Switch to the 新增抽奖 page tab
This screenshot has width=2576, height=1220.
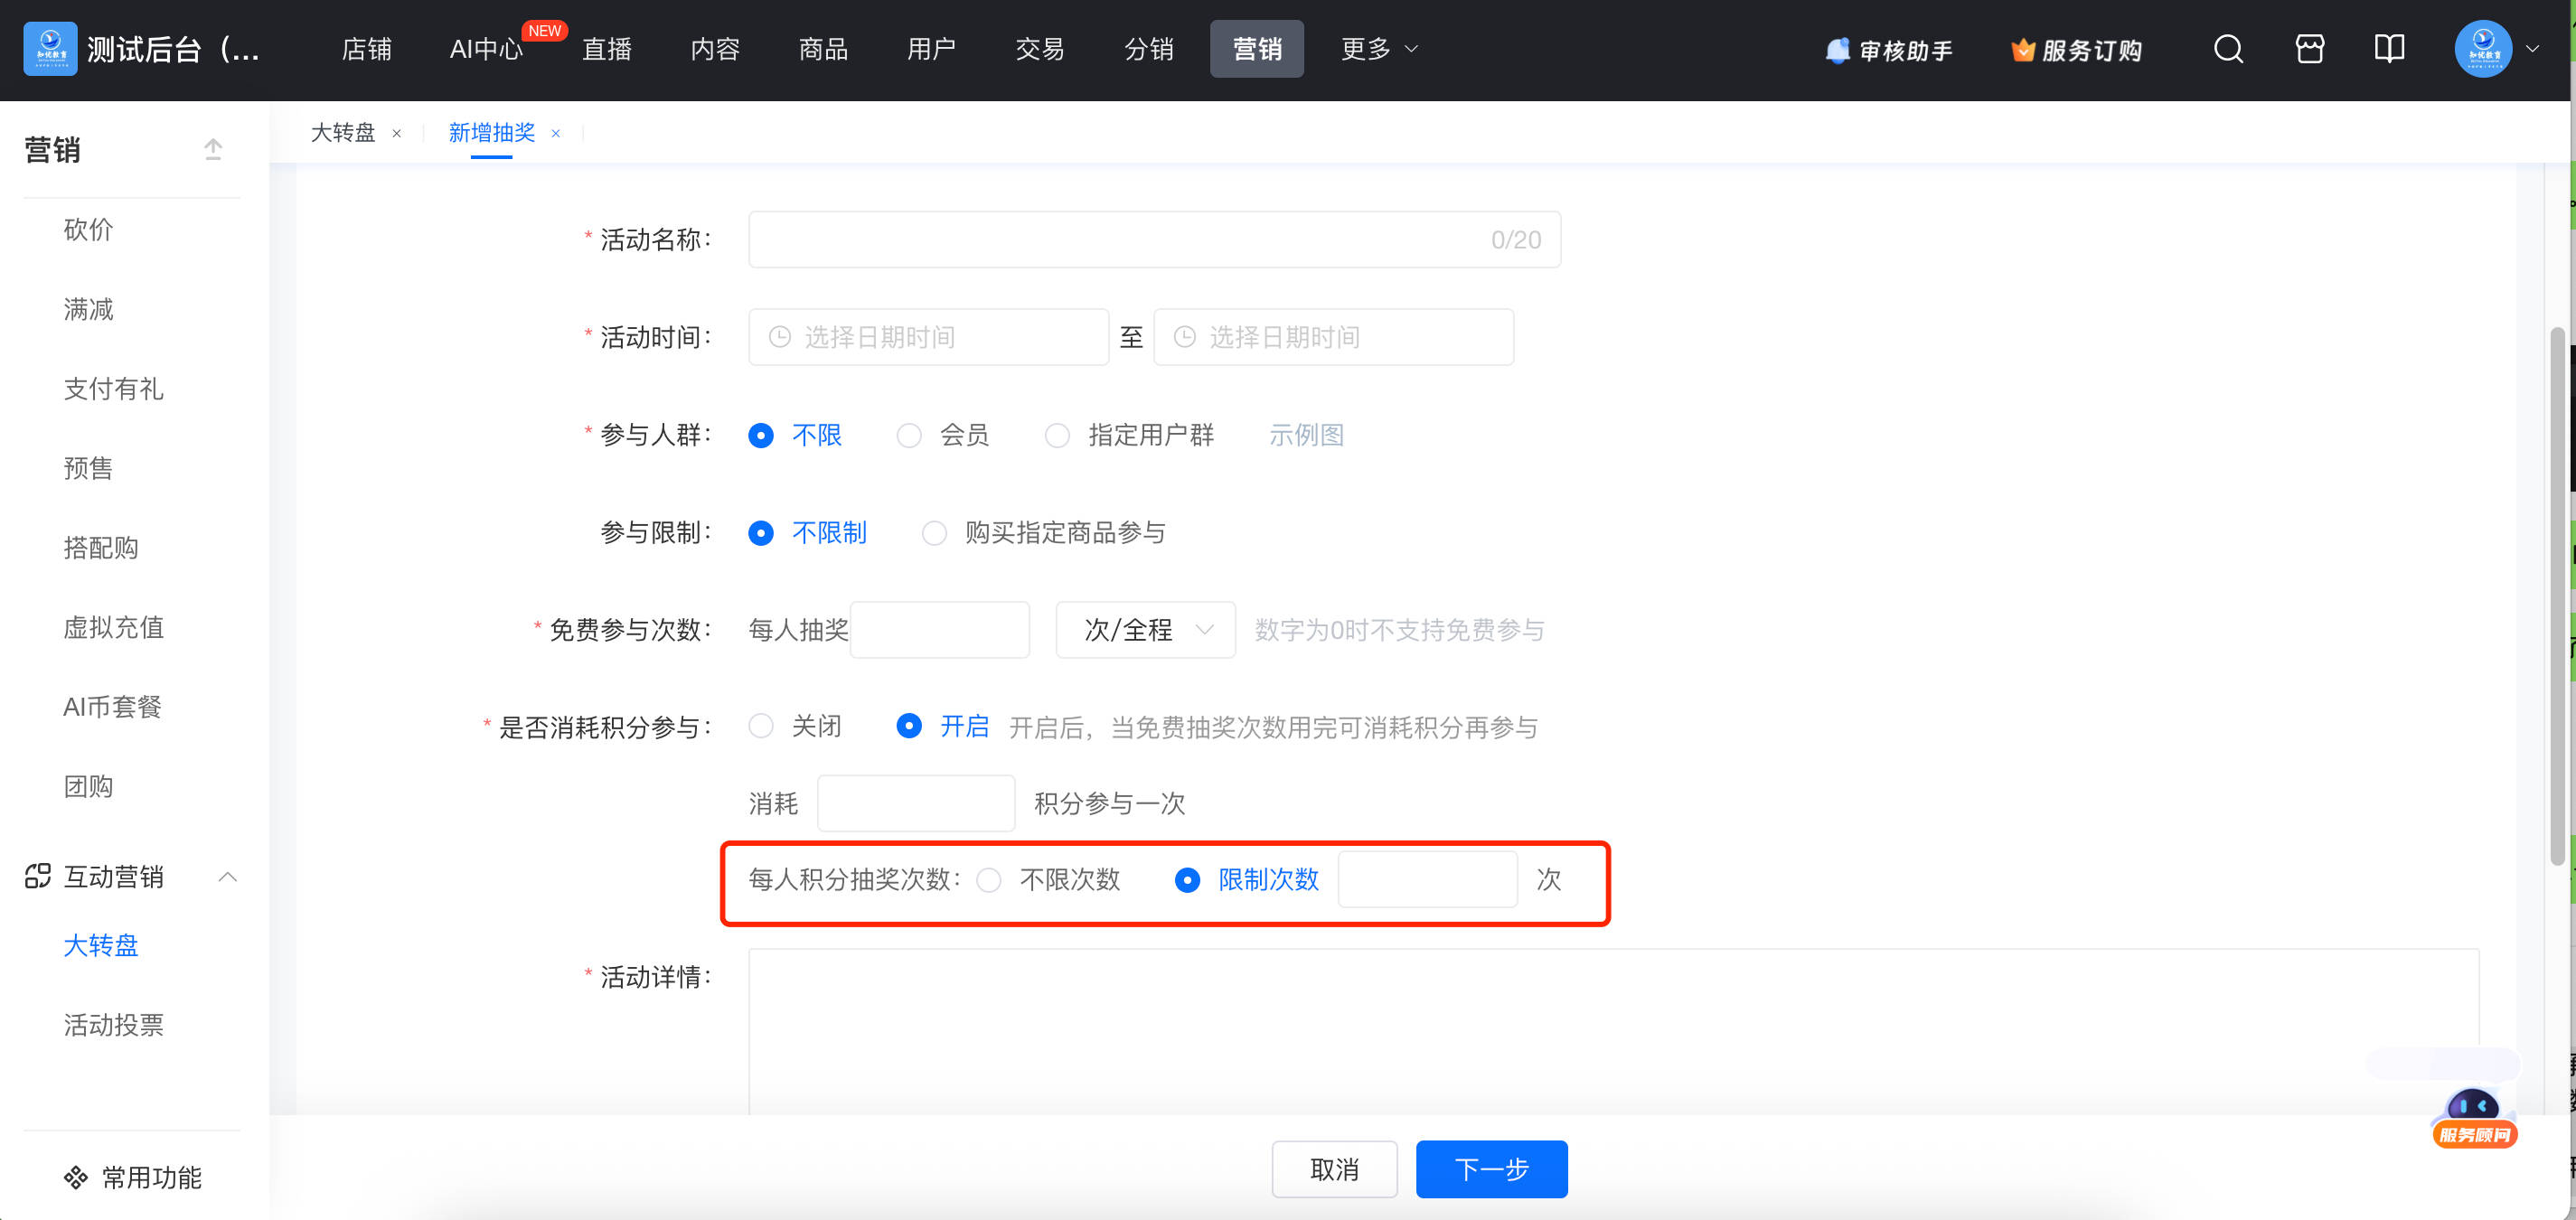tap(492, 133)
